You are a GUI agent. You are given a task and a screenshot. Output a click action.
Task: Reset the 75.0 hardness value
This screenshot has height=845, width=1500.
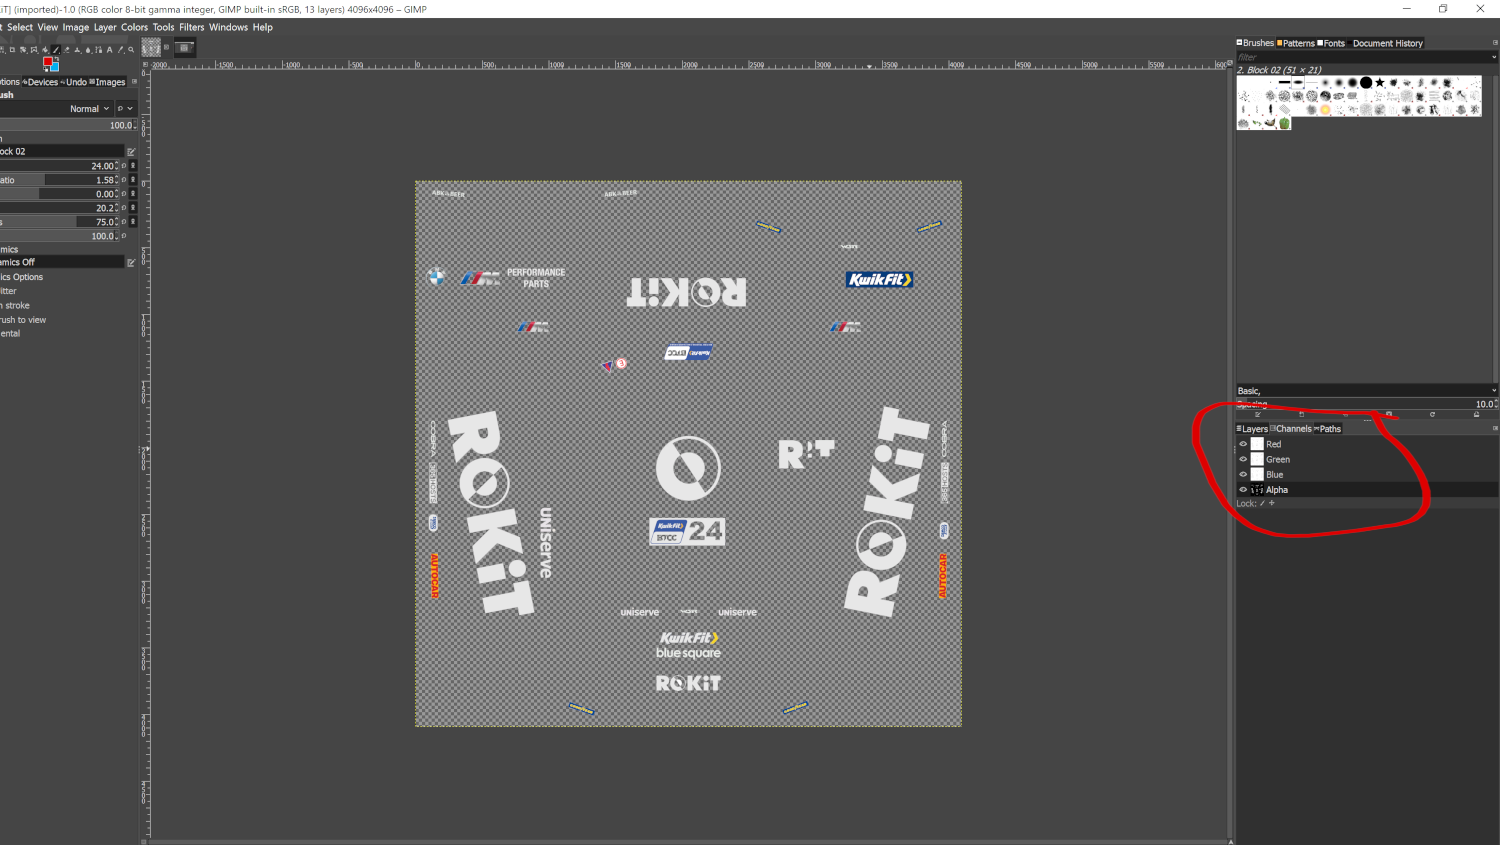pyautogui.click(x=124, y=222)
